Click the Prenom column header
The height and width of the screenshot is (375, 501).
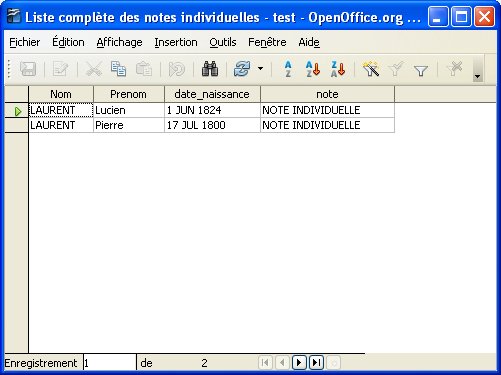click(x=129, y=94)
